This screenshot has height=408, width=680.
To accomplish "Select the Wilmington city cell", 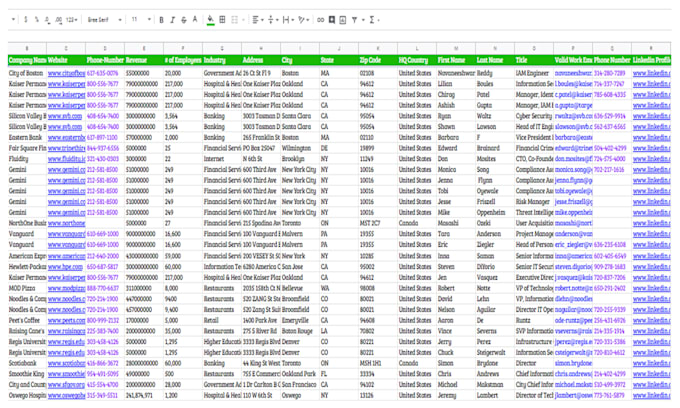I will [x=300, y=148].
